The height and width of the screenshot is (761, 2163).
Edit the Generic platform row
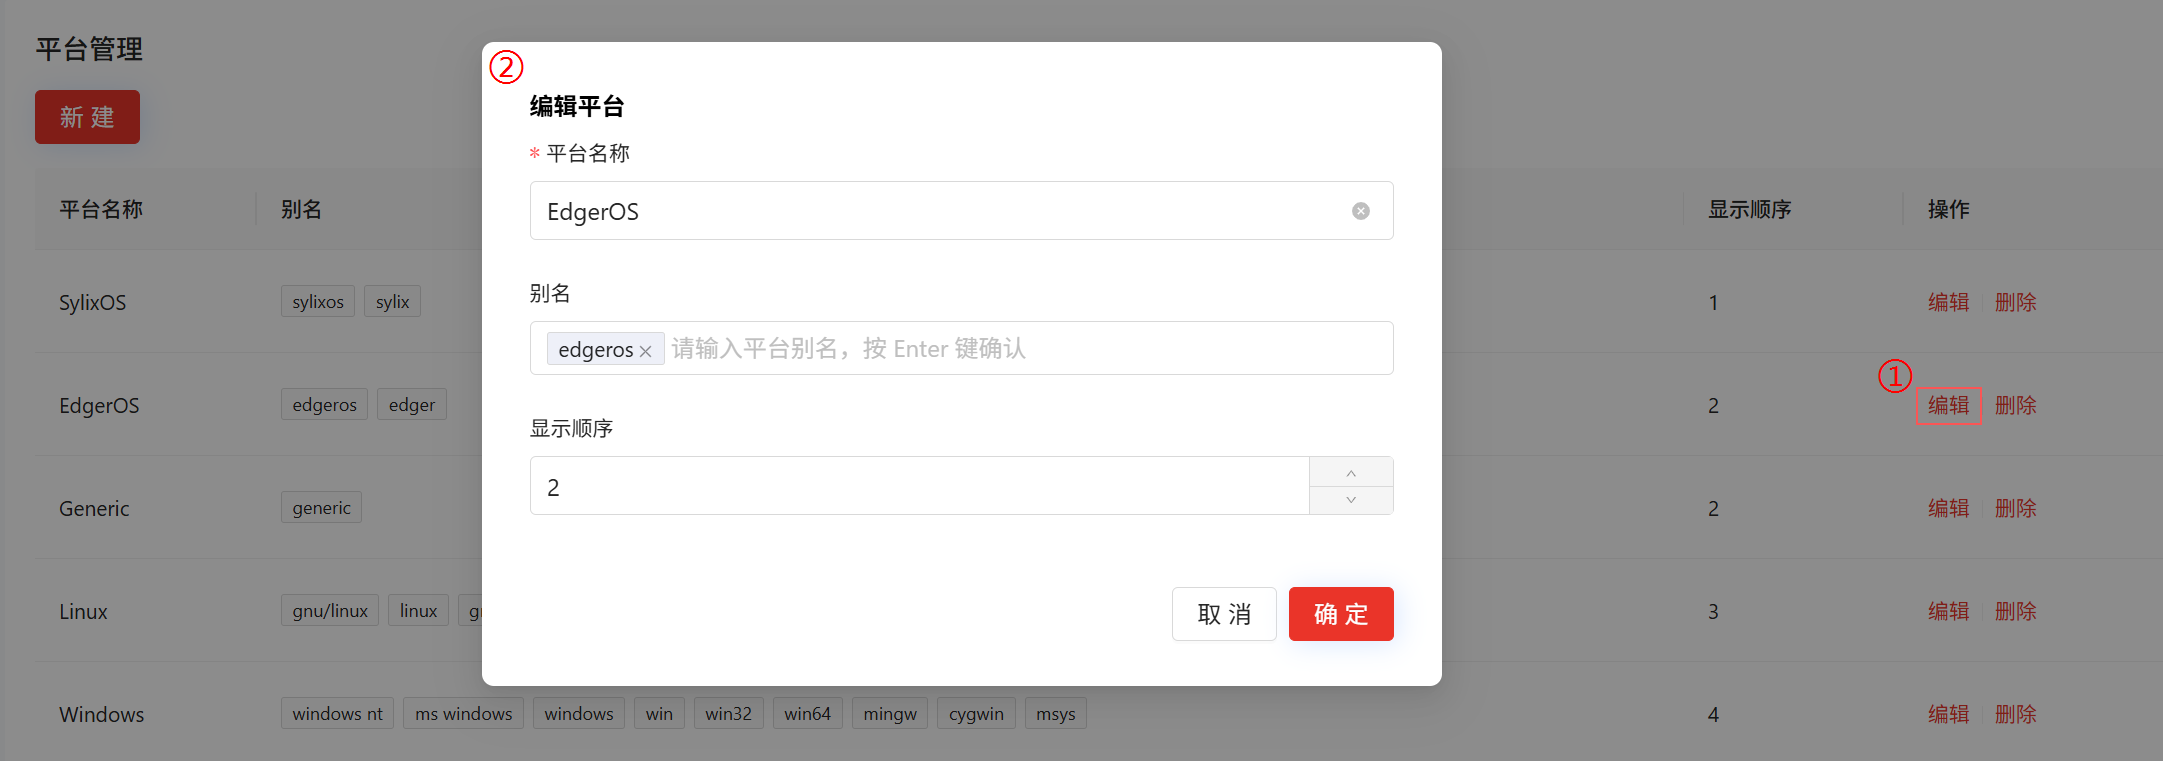point(1947,508)
